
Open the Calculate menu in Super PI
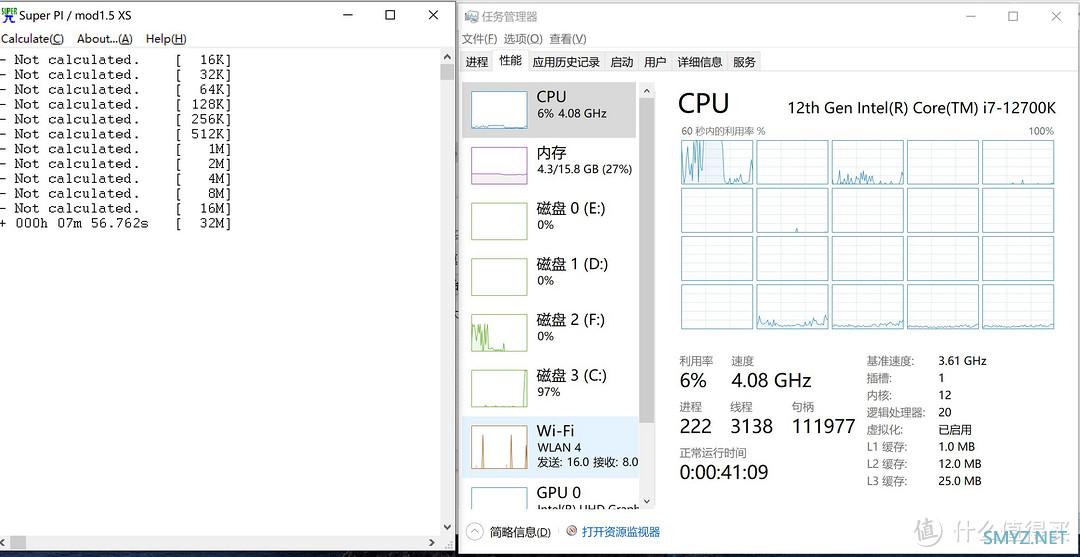tap(32, 39)
